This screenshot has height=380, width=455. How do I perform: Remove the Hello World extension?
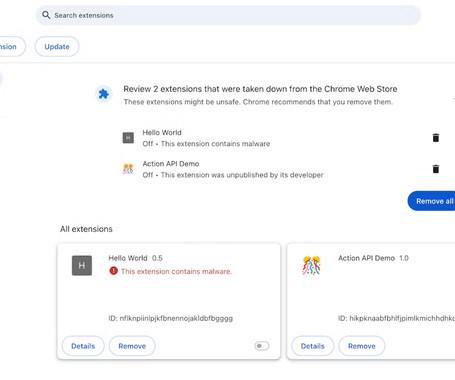[132, 346]
